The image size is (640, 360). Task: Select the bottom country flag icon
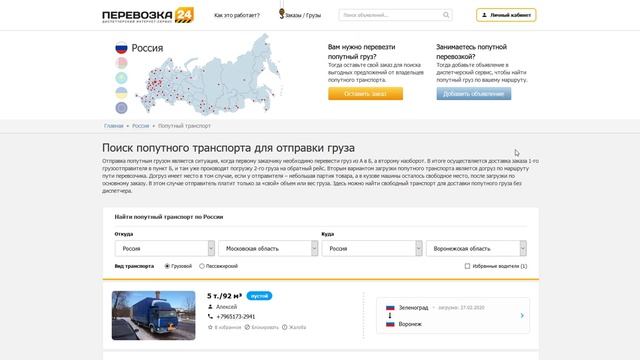tap(121, 108)
